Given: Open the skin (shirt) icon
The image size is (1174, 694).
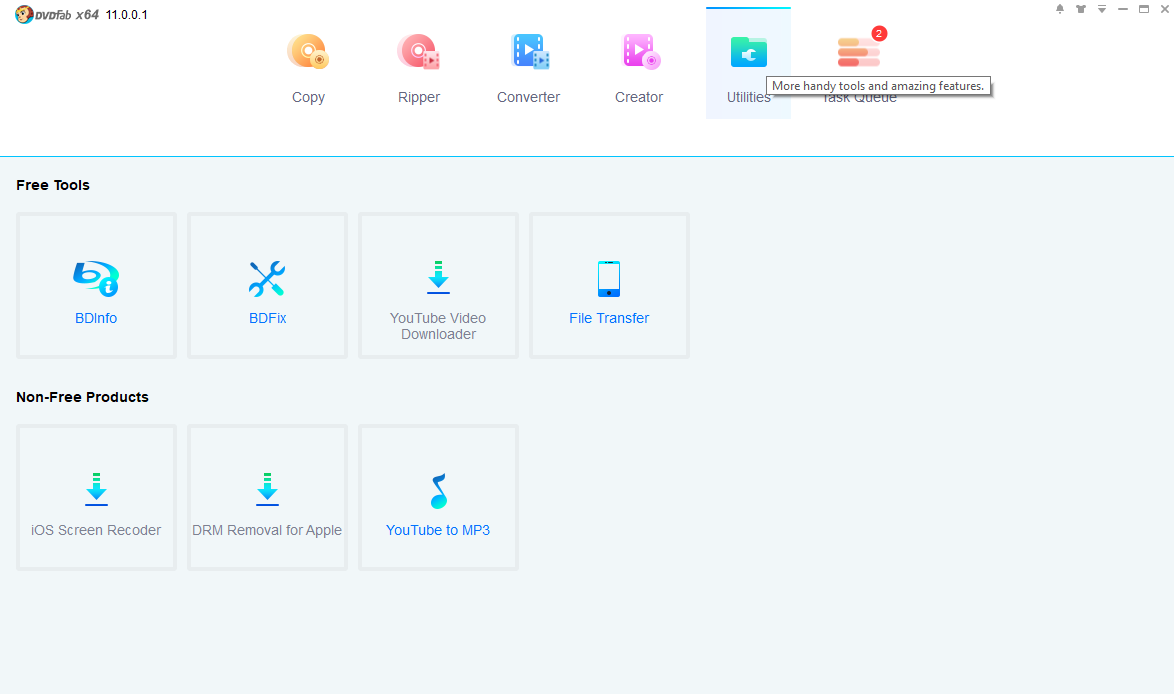Looking at the screenshot, I should click(x=1080, y=9).
